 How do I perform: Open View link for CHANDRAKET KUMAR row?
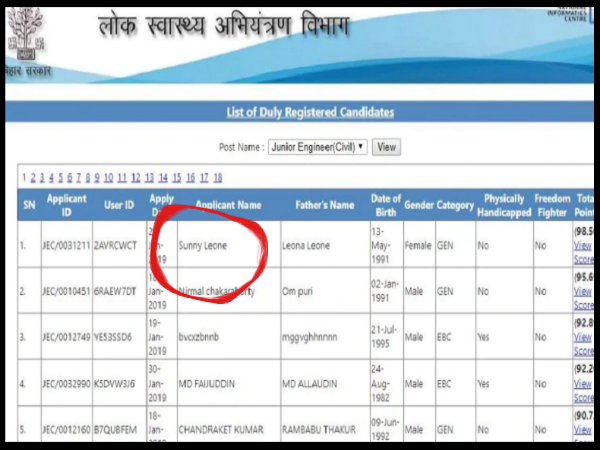[x=583, y=430]
